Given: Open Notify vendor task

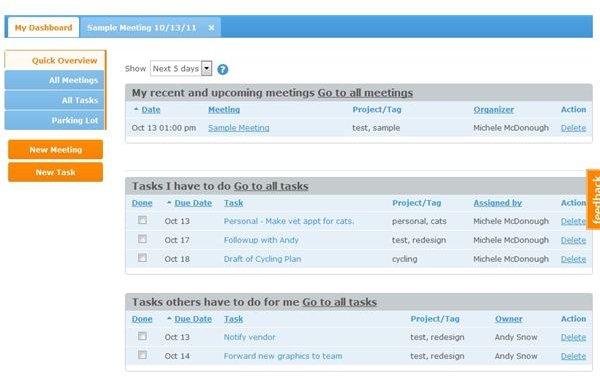Looking at the screenshot, I should (x=249, y=337).
